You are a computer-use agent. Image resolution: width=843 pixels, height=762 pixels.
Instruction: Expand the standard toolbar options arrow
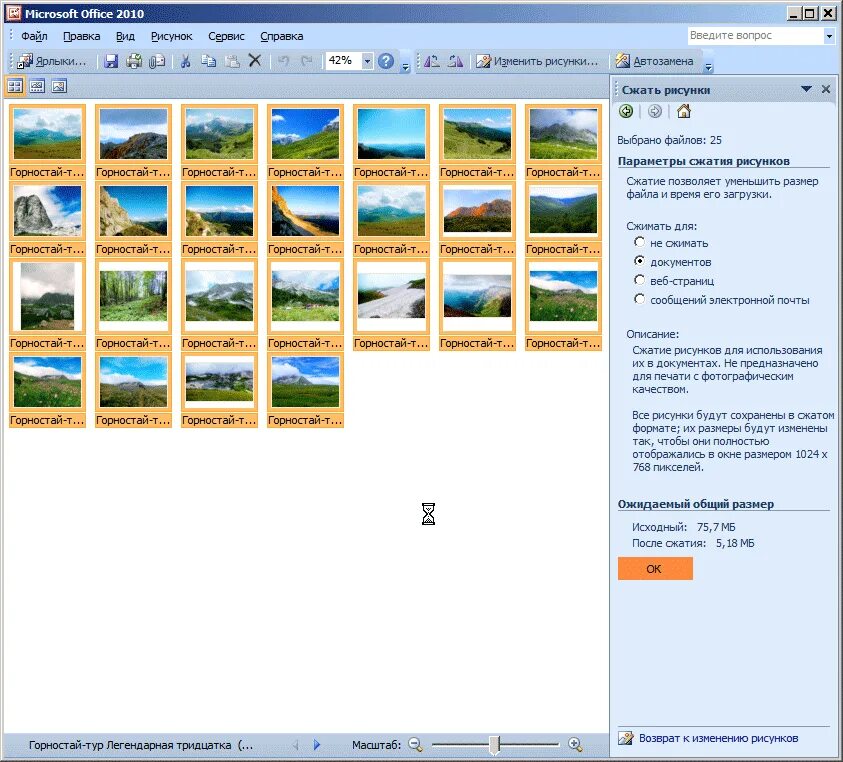coord(405,65)
